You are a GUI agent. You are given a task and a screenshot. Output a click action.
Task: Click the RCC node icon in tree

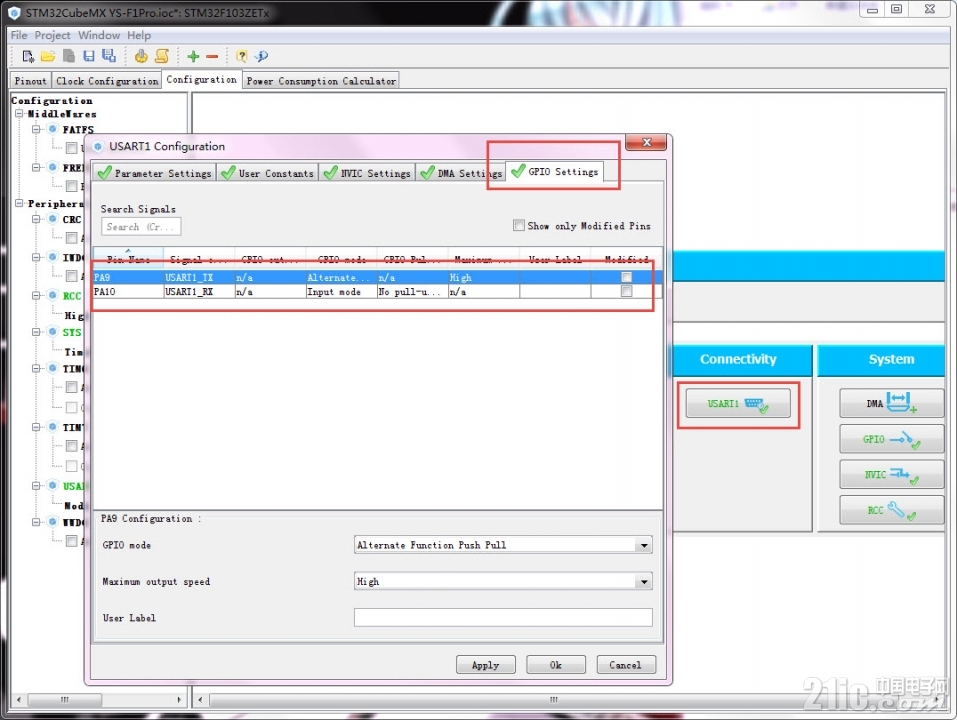click(52, 295)
